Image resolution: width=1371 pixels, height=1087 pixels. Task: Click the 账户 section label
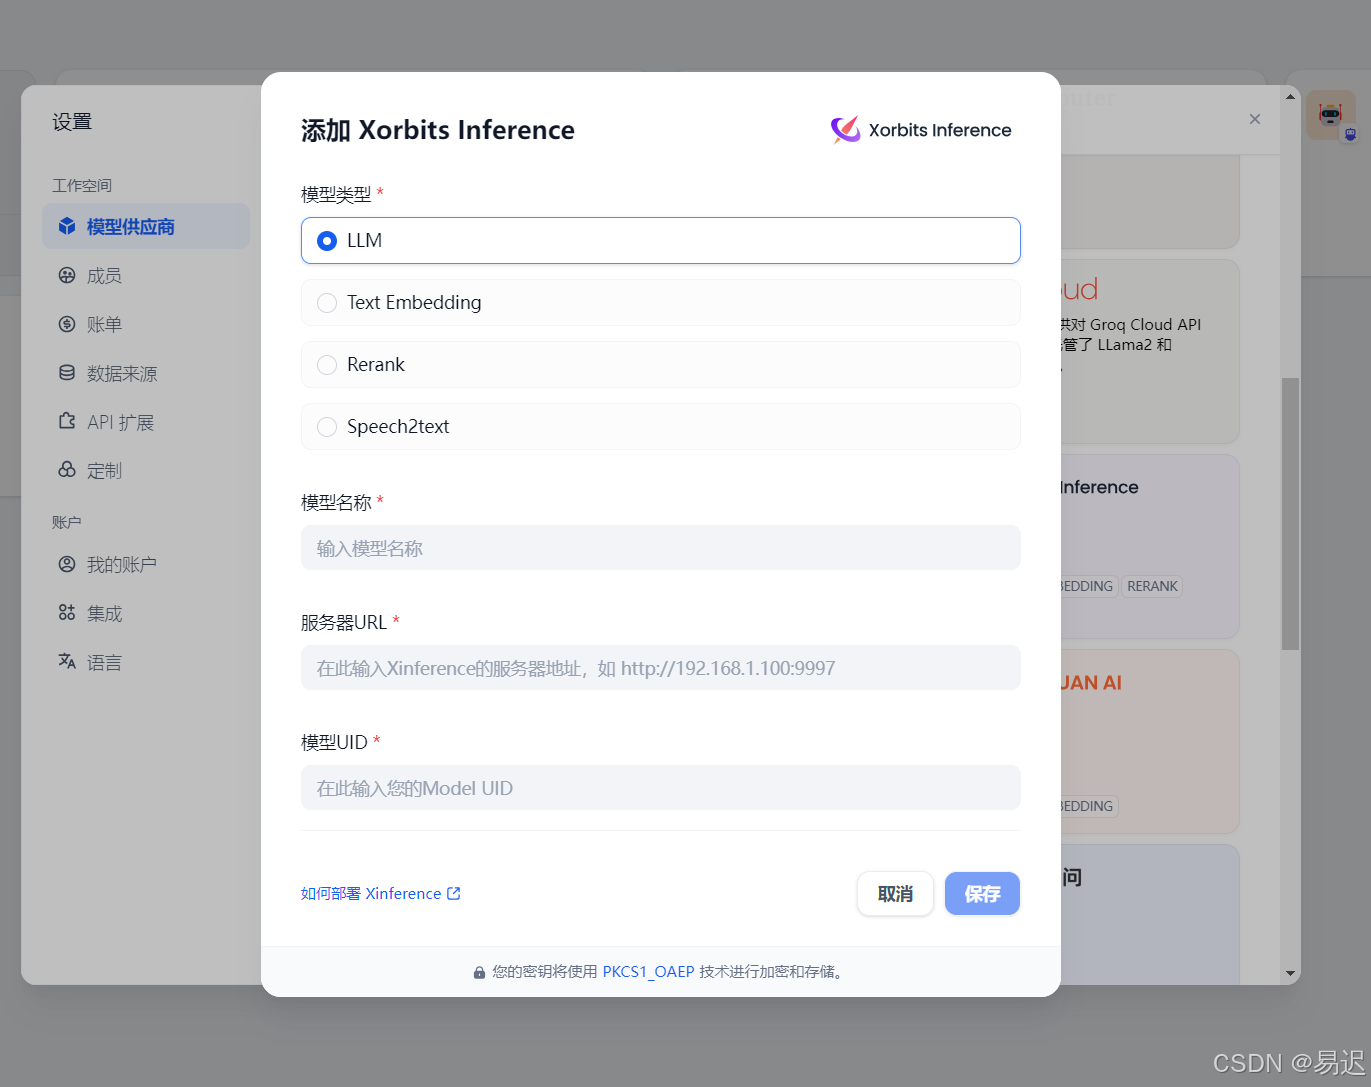[x=67, y=522]
